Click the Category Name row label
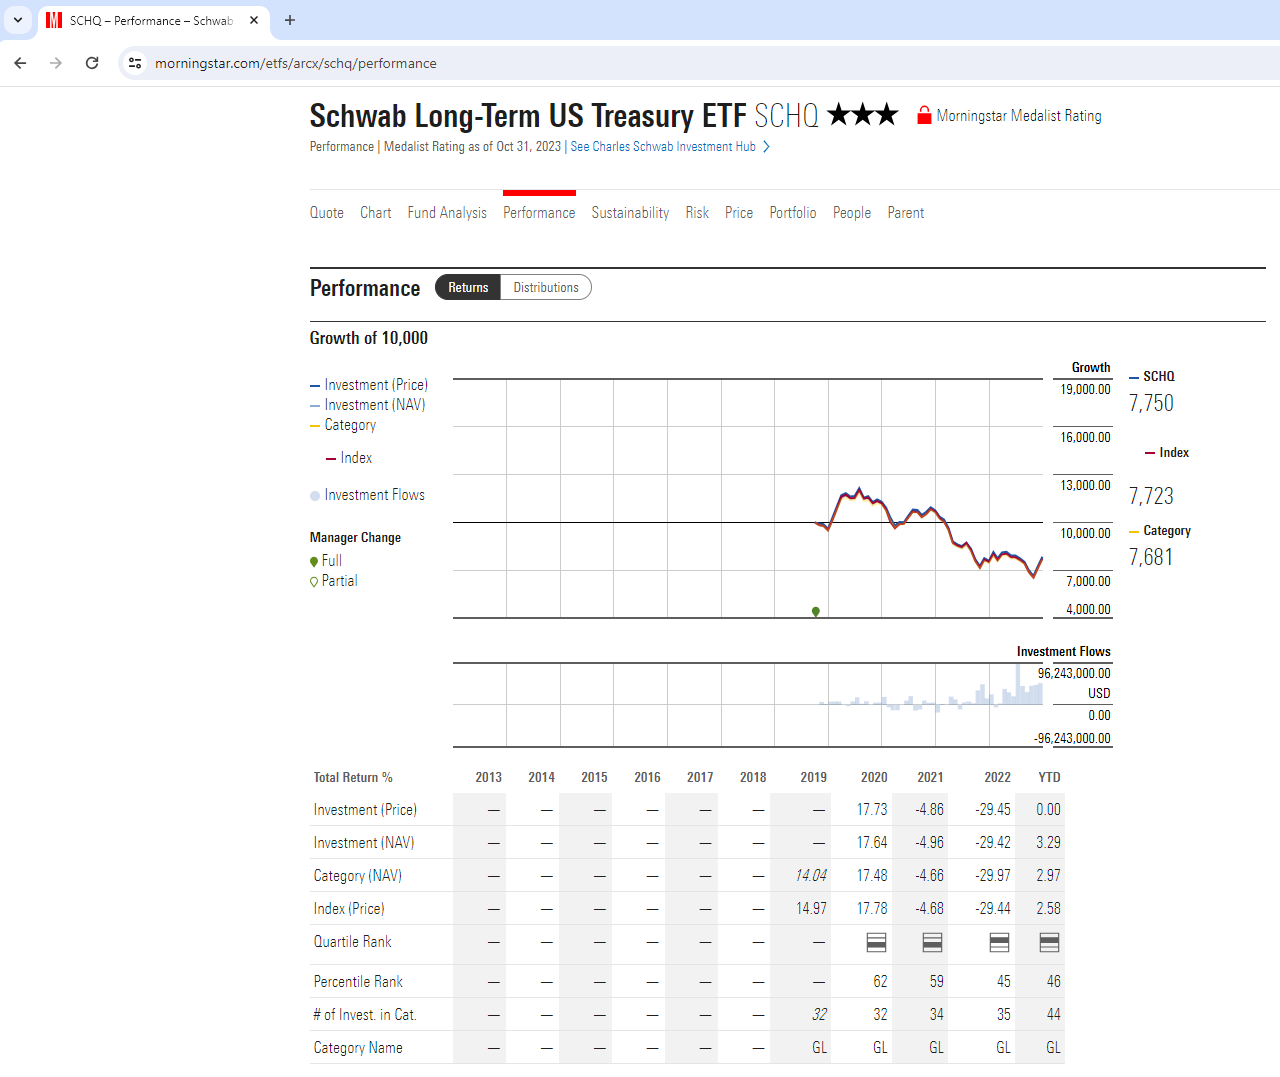Screen dimensions: 1280x1077 point(358,1048)
